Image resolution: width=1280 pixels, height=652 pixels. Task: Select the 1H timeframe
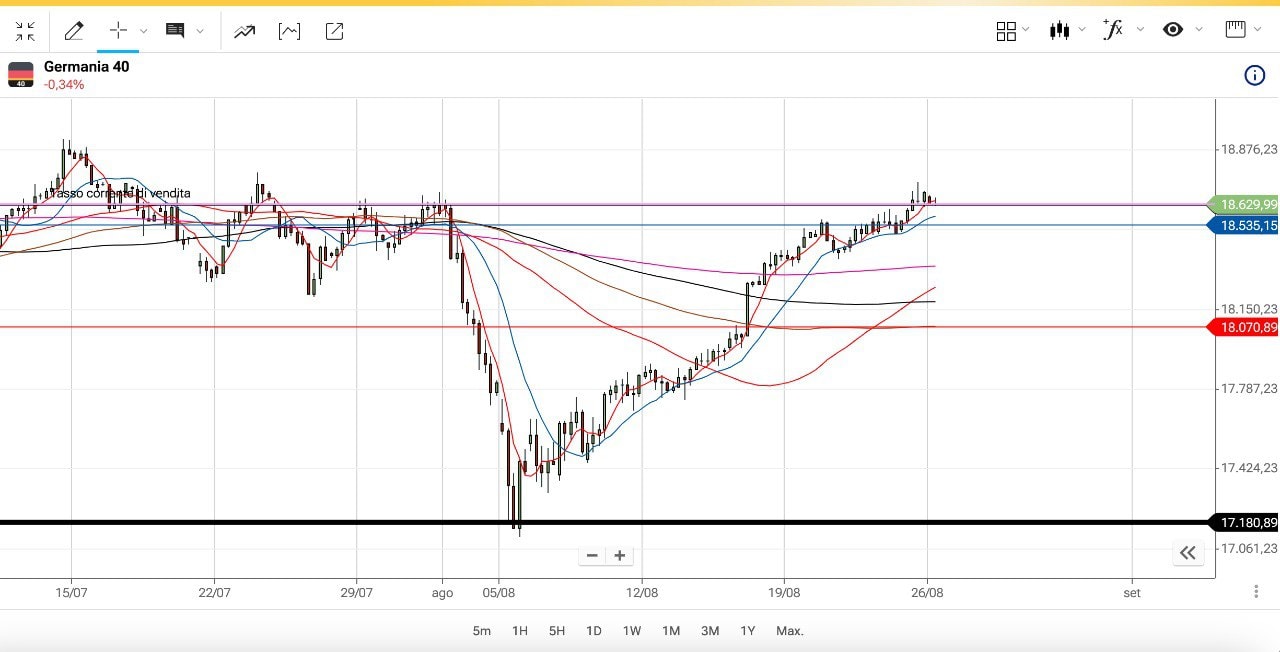[x=520, y=631]
